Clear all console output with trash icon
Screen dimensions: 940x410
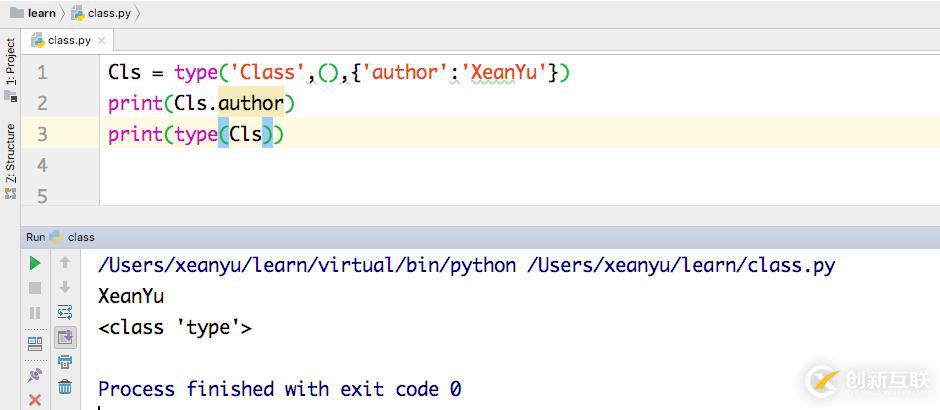(x=65, y=387)
